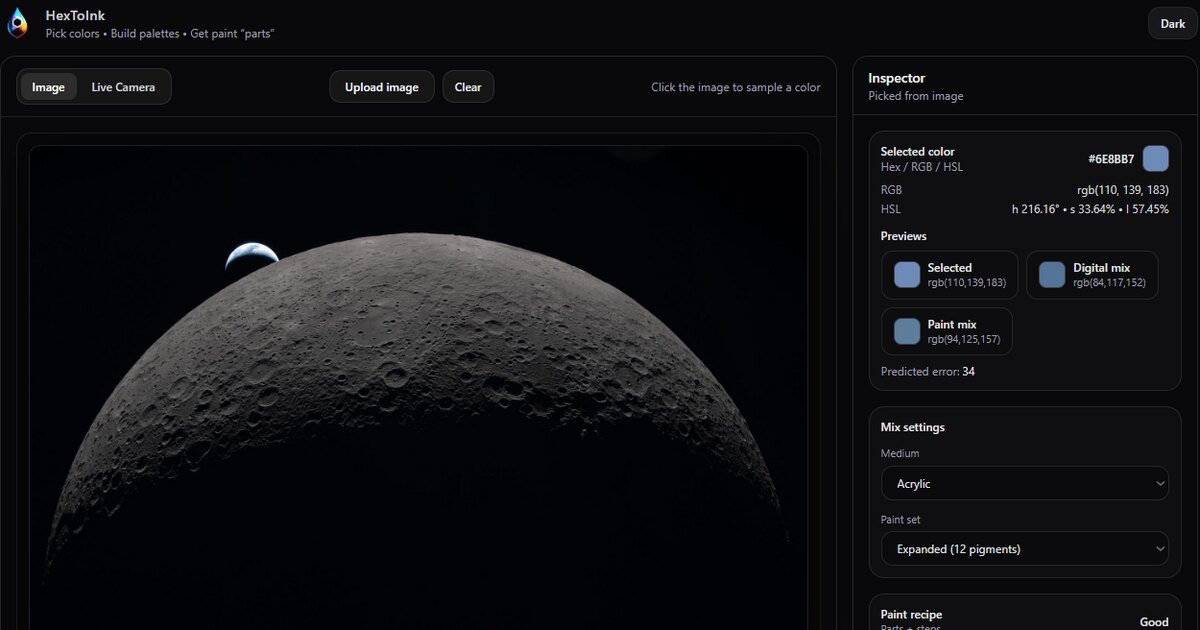The width and height of the screenshot is (1200, 630).
Task: Click the selected color swatch beside #6E8BB7
Action: 1155,159
